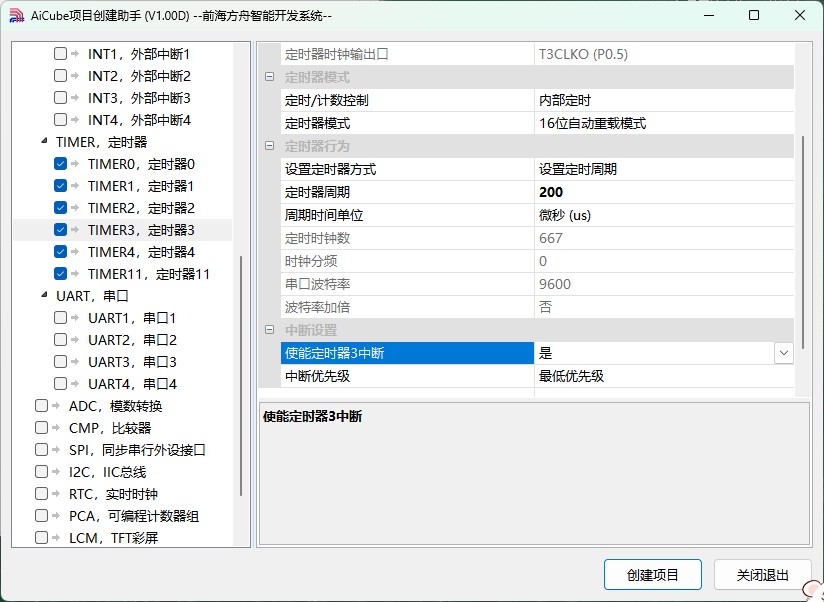
Task: Minimize the AiCube window
Action: click(x=709, y=15)
